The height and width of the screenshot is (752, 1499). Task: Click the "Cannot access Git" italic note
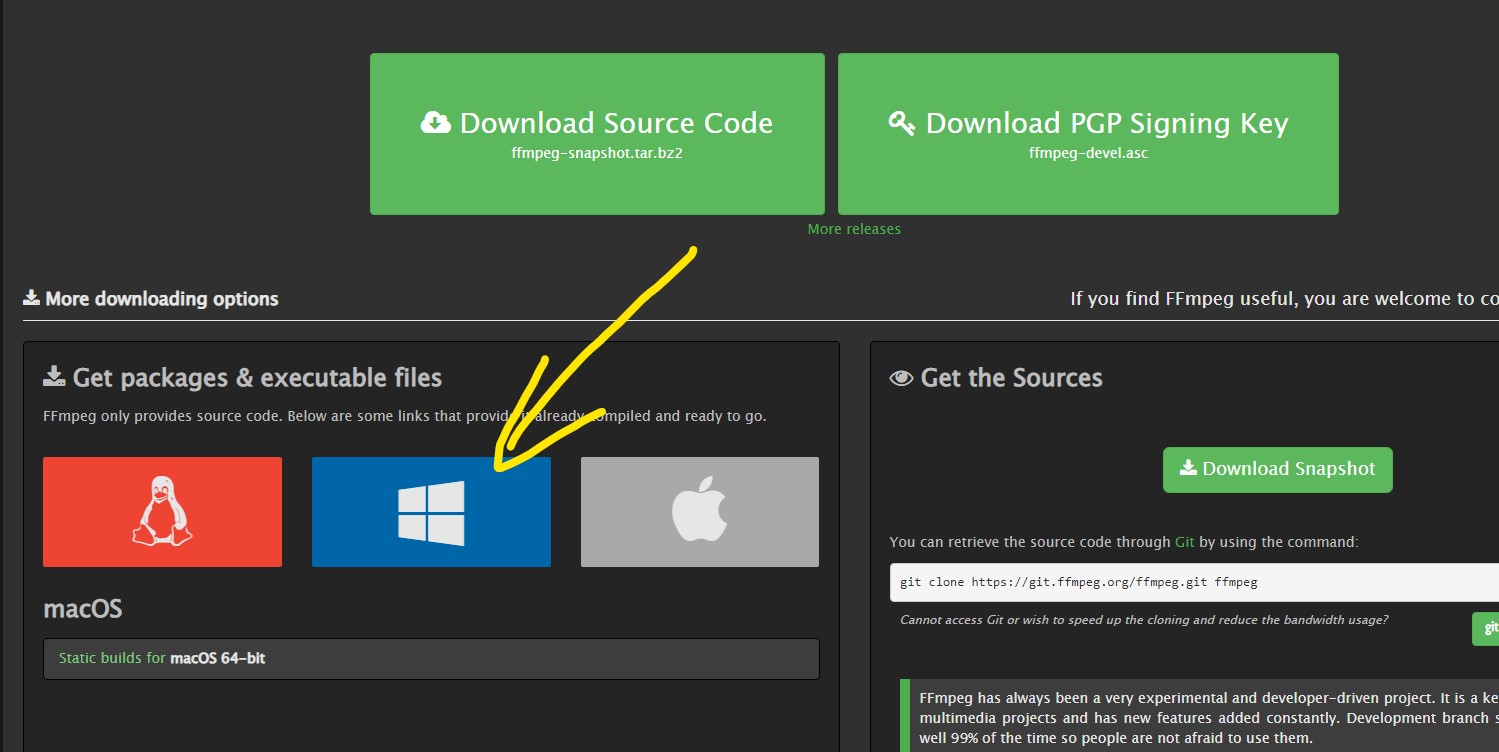(x=1144, y=620)
